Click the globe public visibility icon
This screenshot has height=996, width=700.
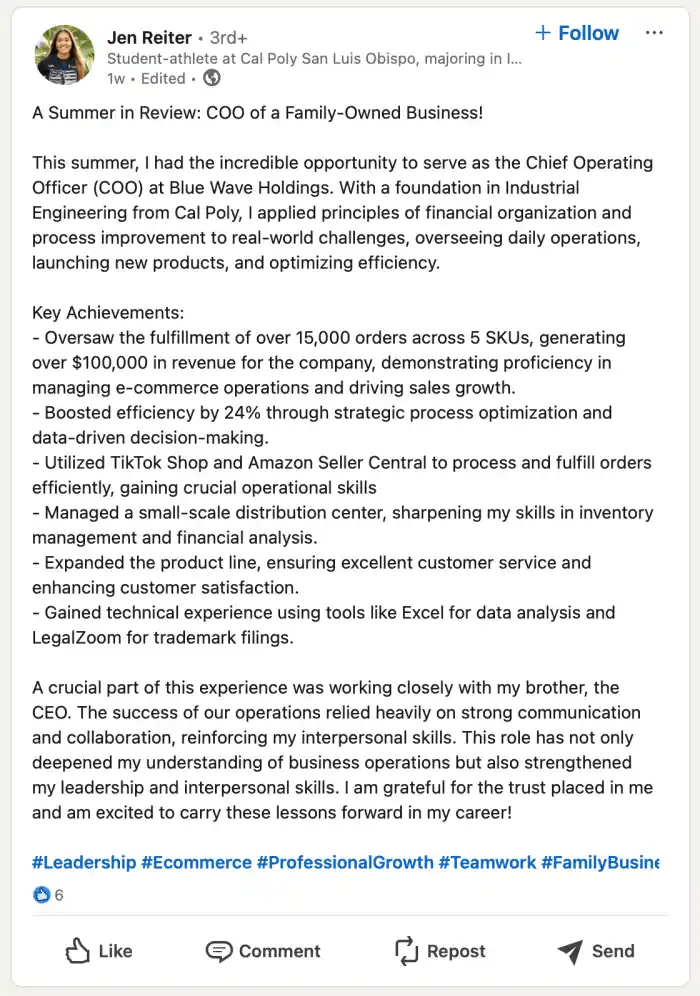tap(211, 78)
